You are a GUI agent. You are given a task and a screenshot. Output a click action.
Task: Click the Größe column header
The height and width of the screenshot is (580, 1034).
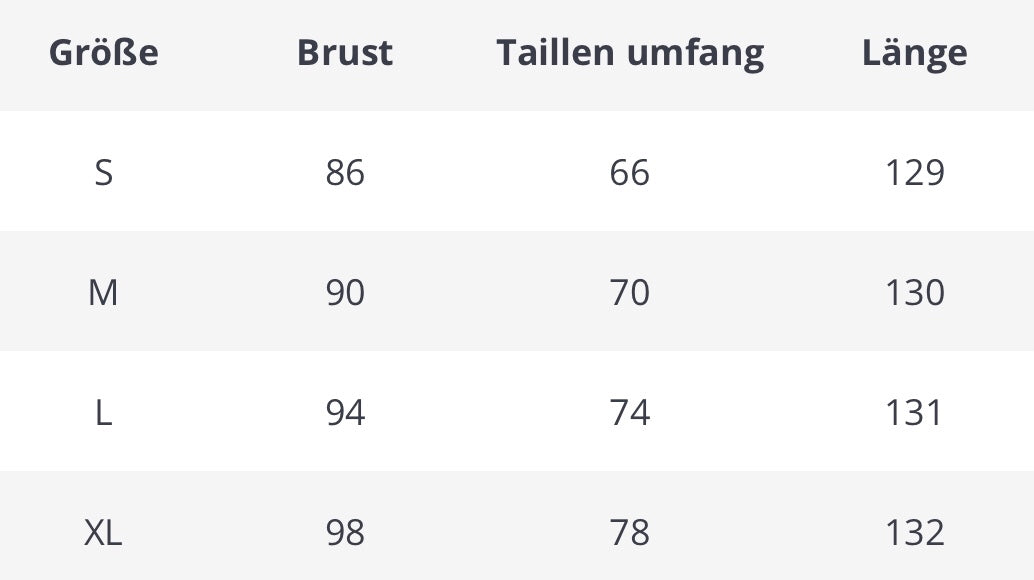103,52
